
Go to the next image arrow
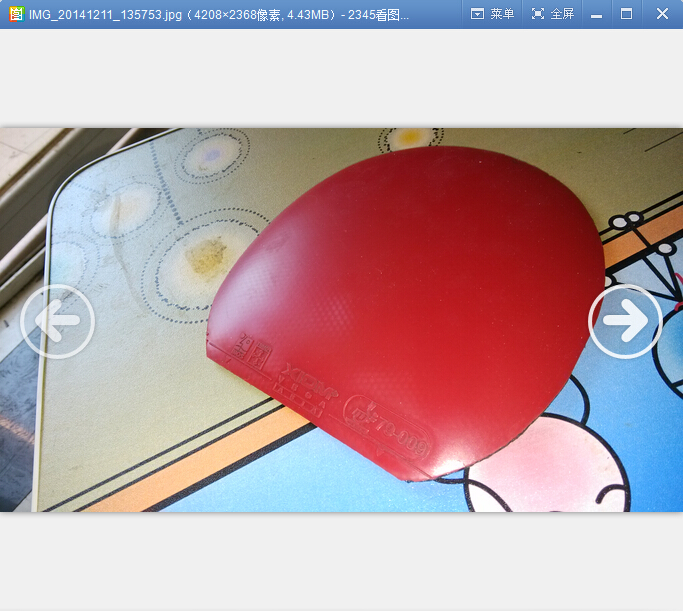click(x=625, y=321)
